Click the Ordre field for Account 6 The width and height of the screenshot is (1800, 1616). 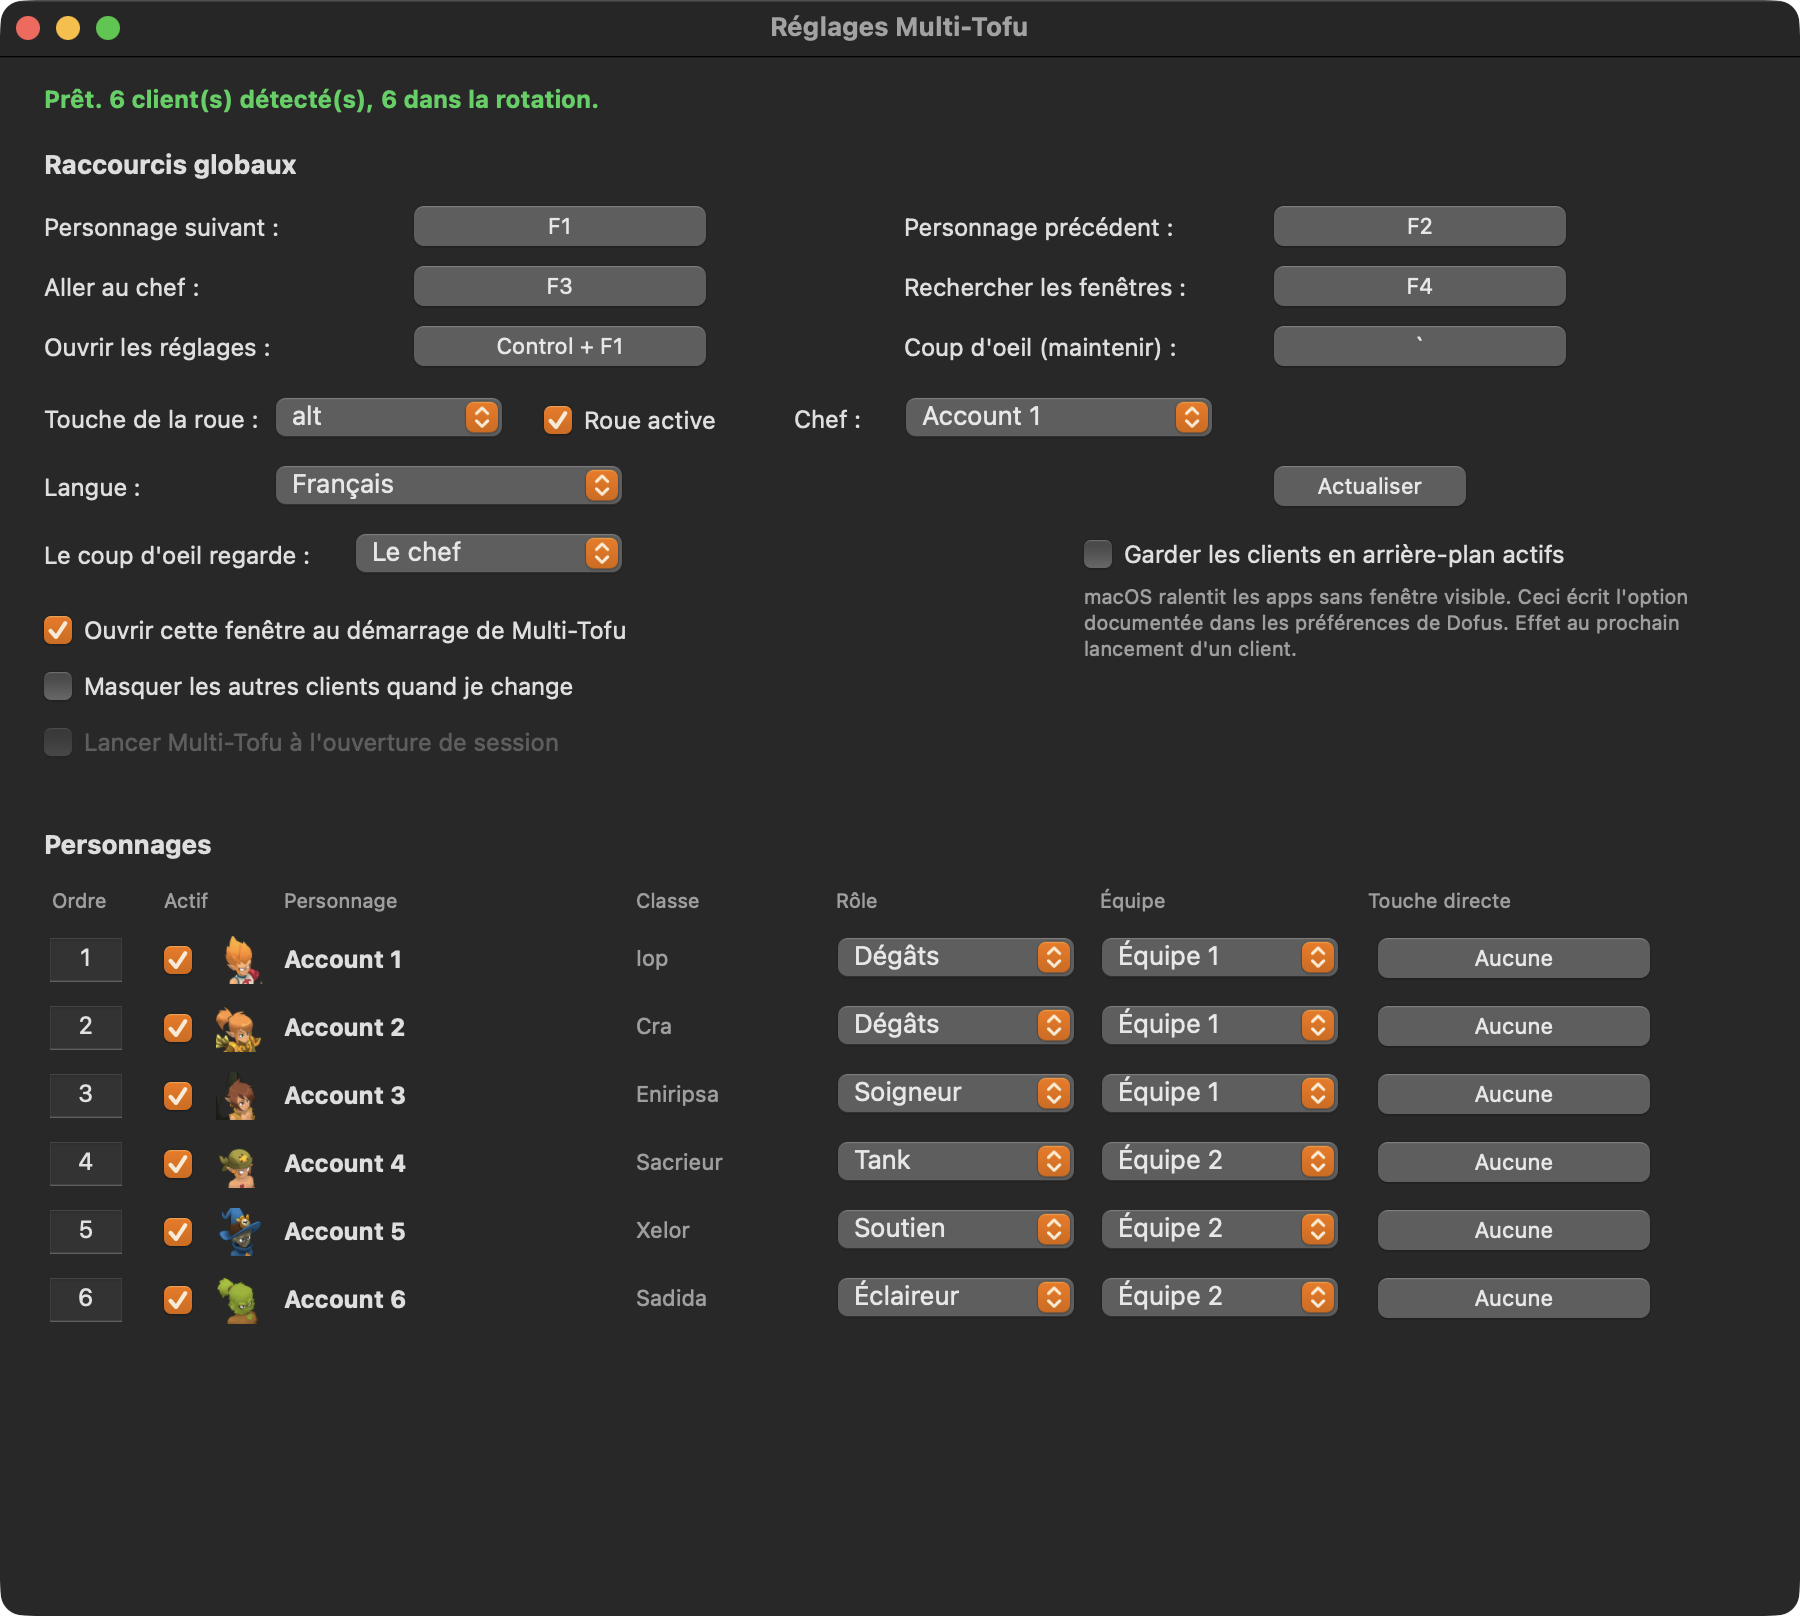coord(86,1299)
